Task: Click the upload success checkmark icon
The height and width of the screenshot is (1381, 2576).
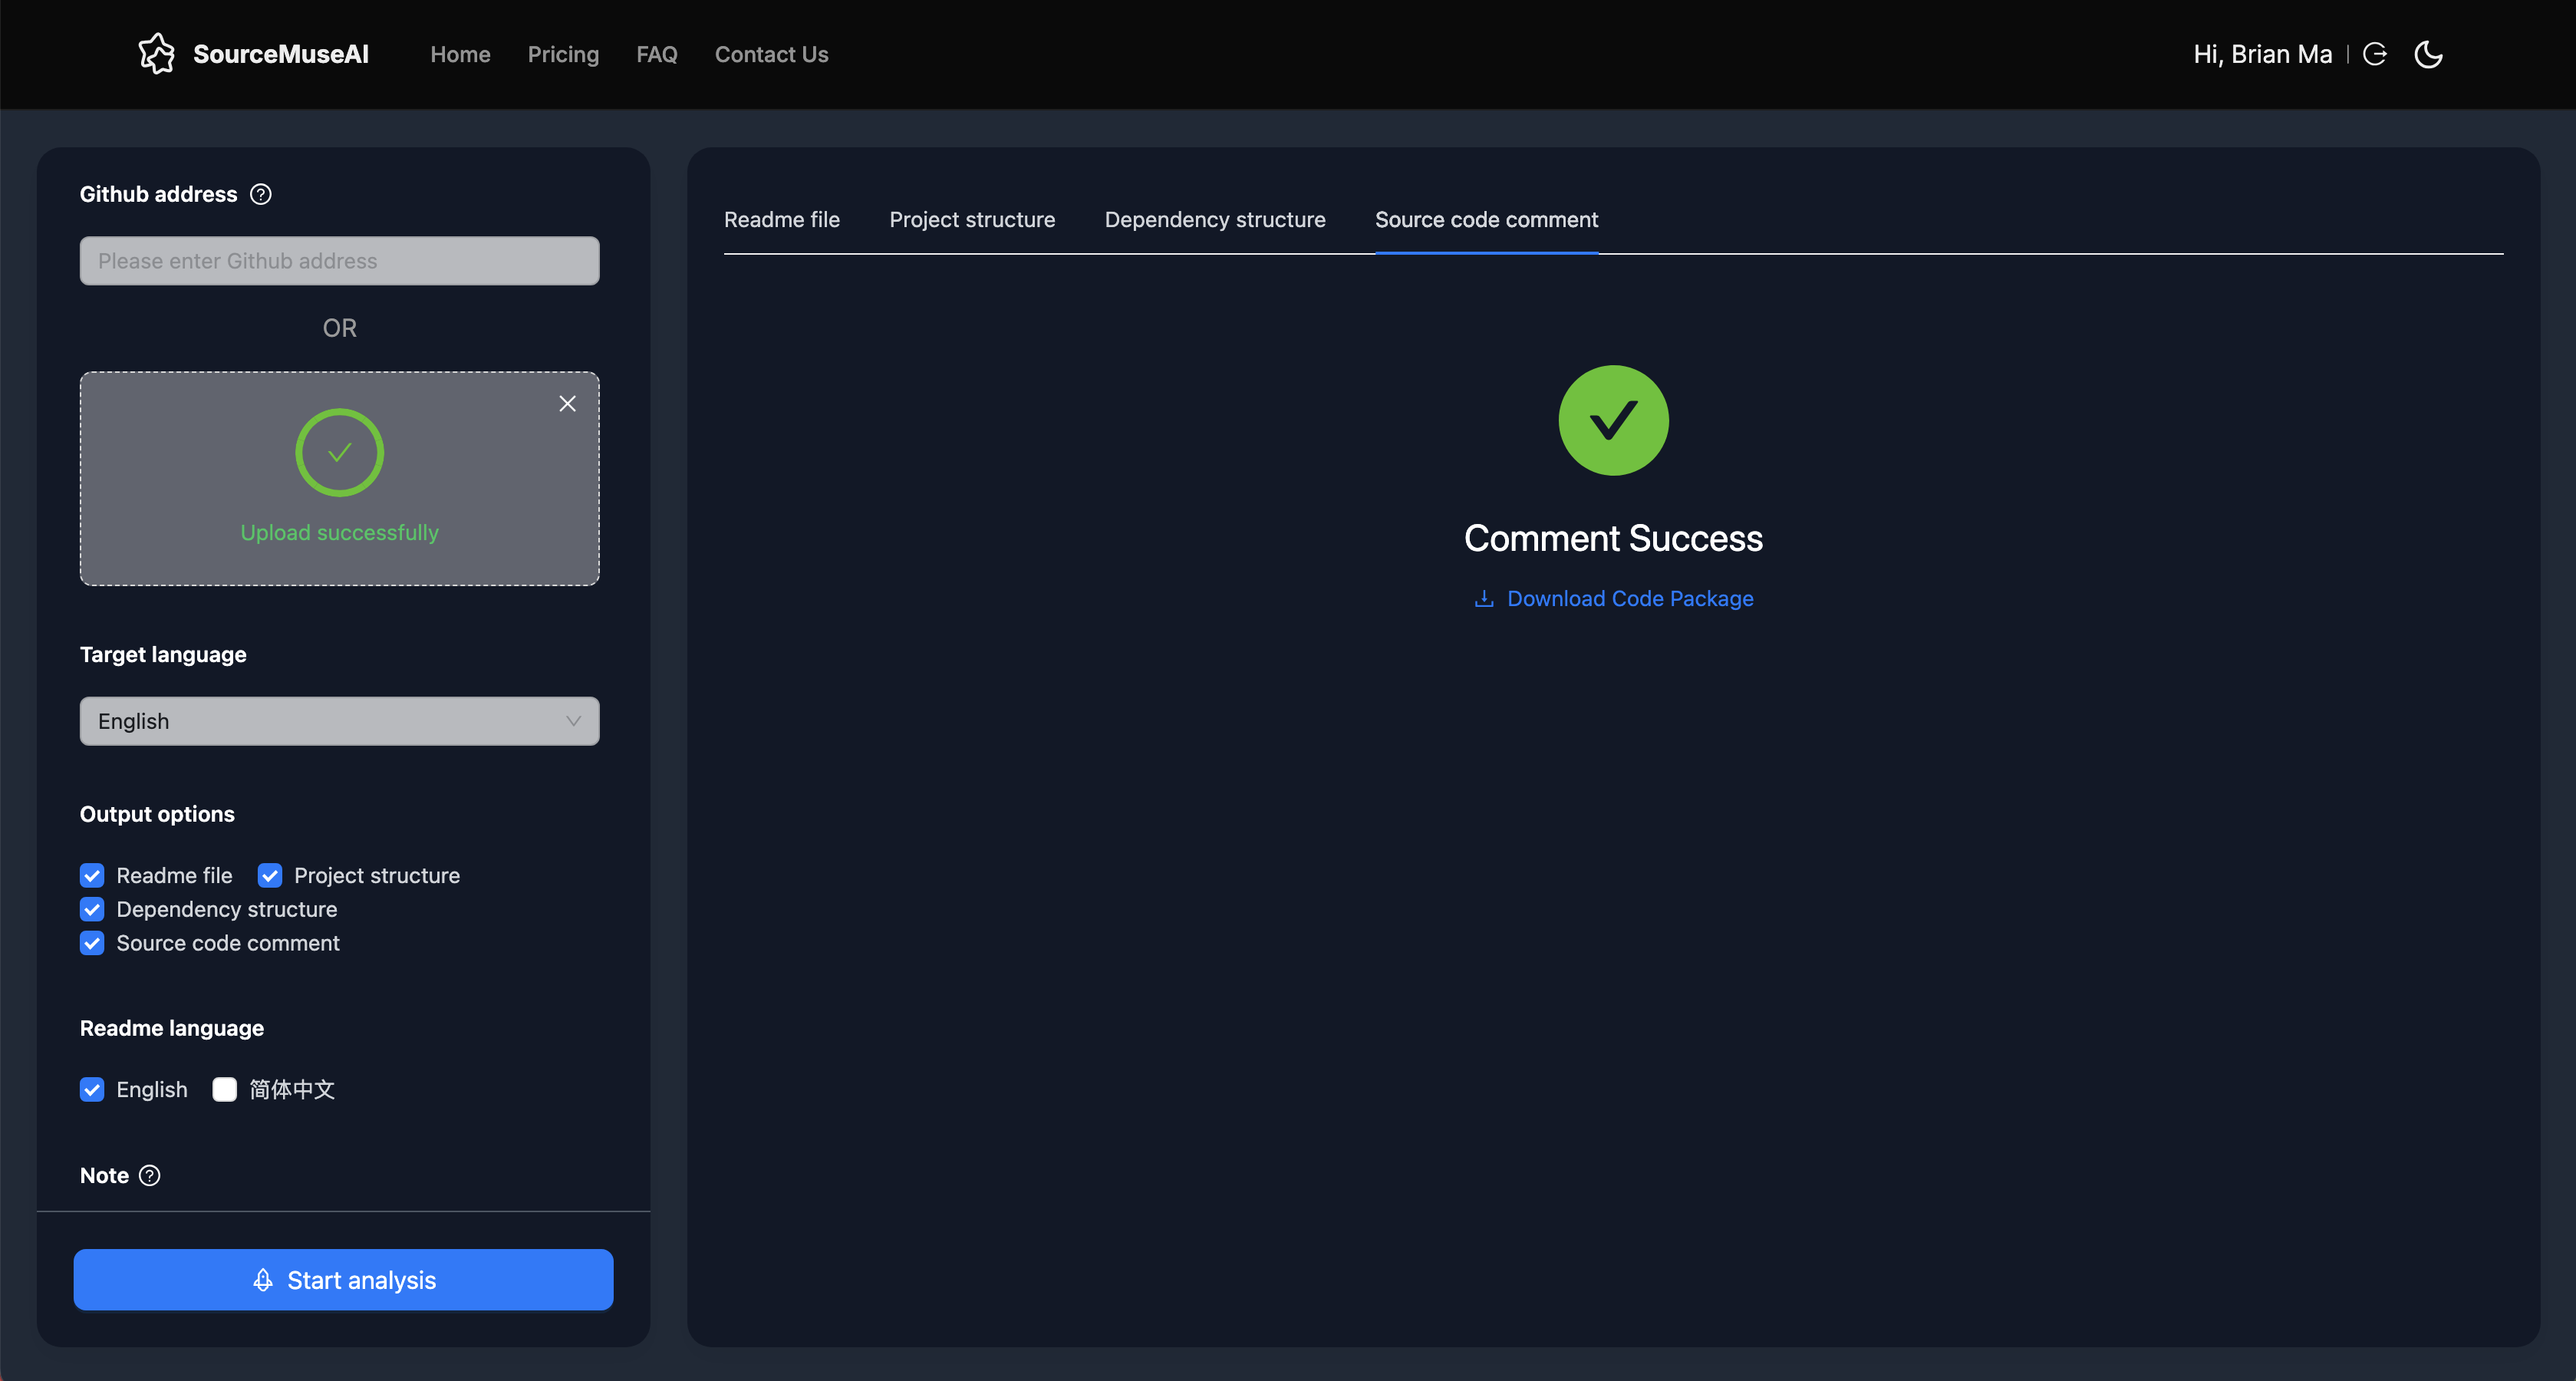Action: pyautogui.click(x=339, y=452)
